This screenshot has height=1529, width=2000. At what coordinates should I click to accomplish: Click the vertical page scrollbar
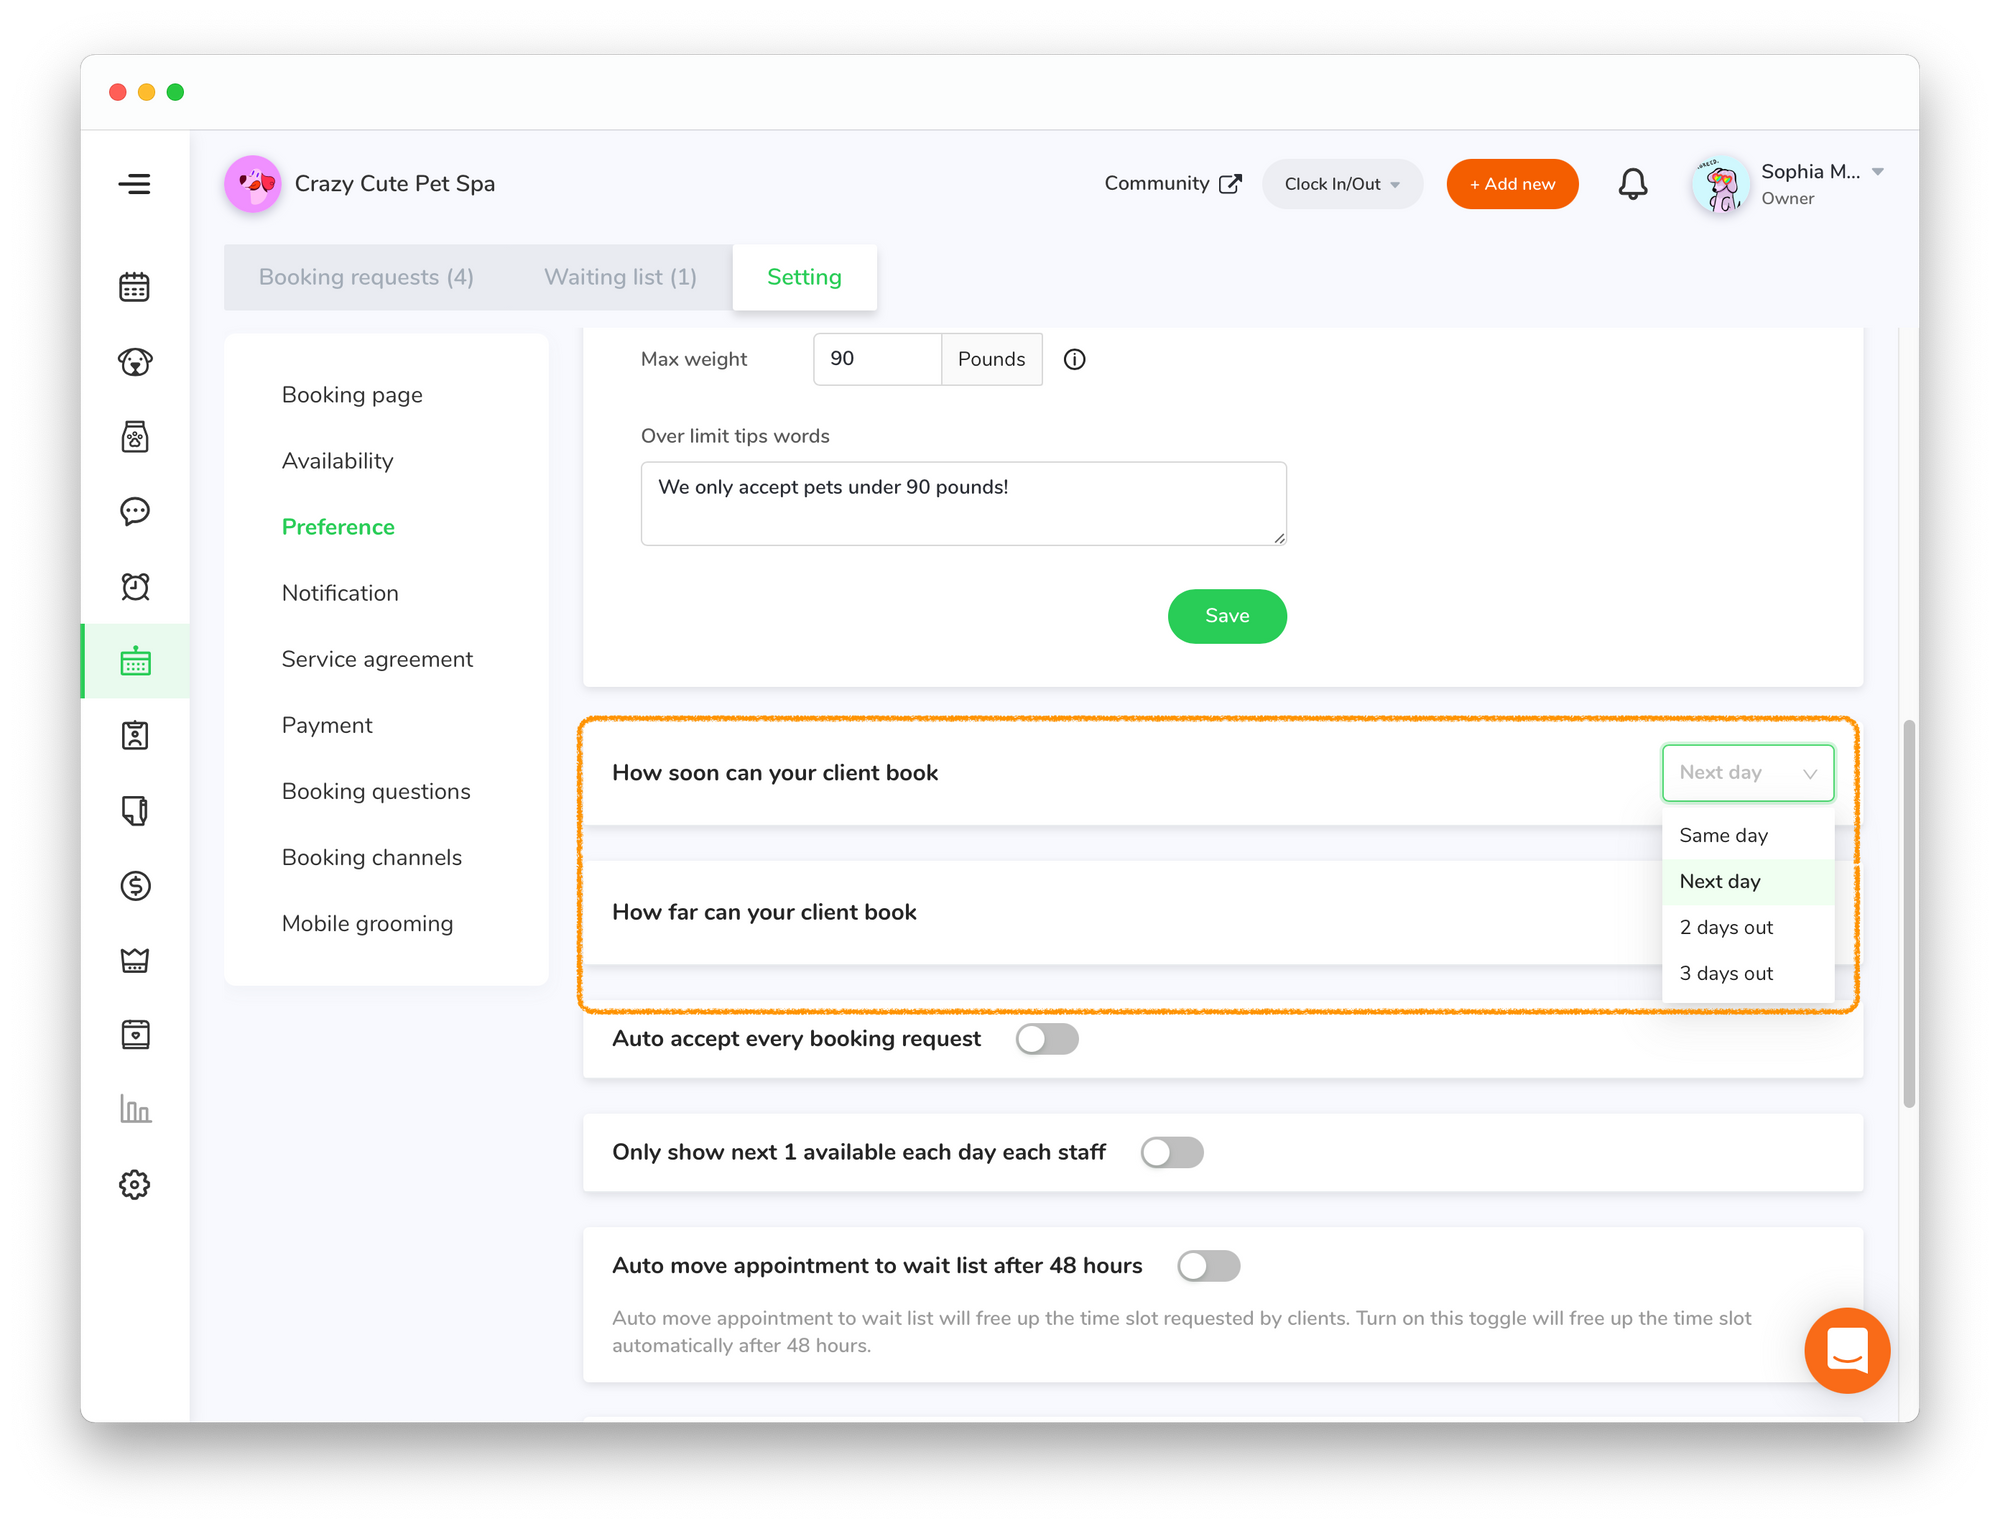pyautogui.click(x=1909, y=913)
